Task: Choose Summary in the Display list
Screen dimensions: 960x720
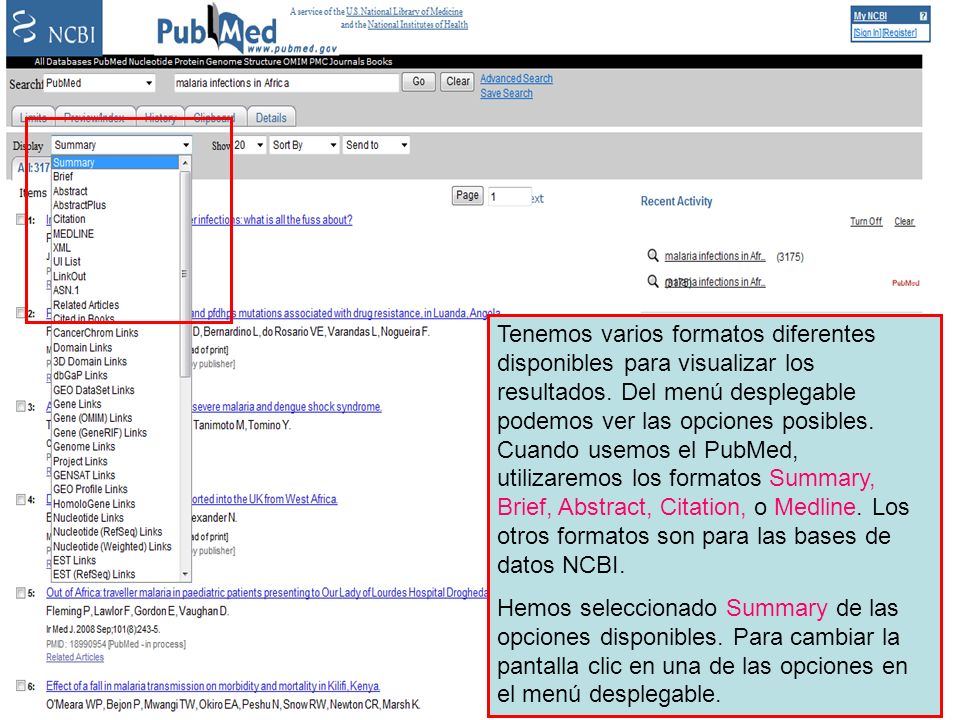Action: click(x=115, y=162)
